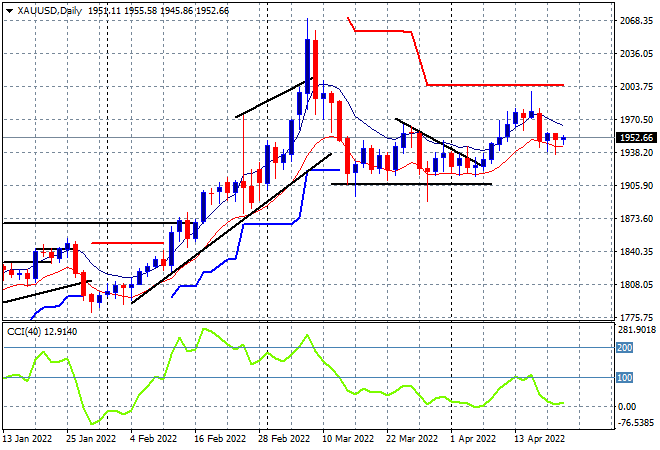Select the 1808.05 price axis label

click(x=636, y=285)
